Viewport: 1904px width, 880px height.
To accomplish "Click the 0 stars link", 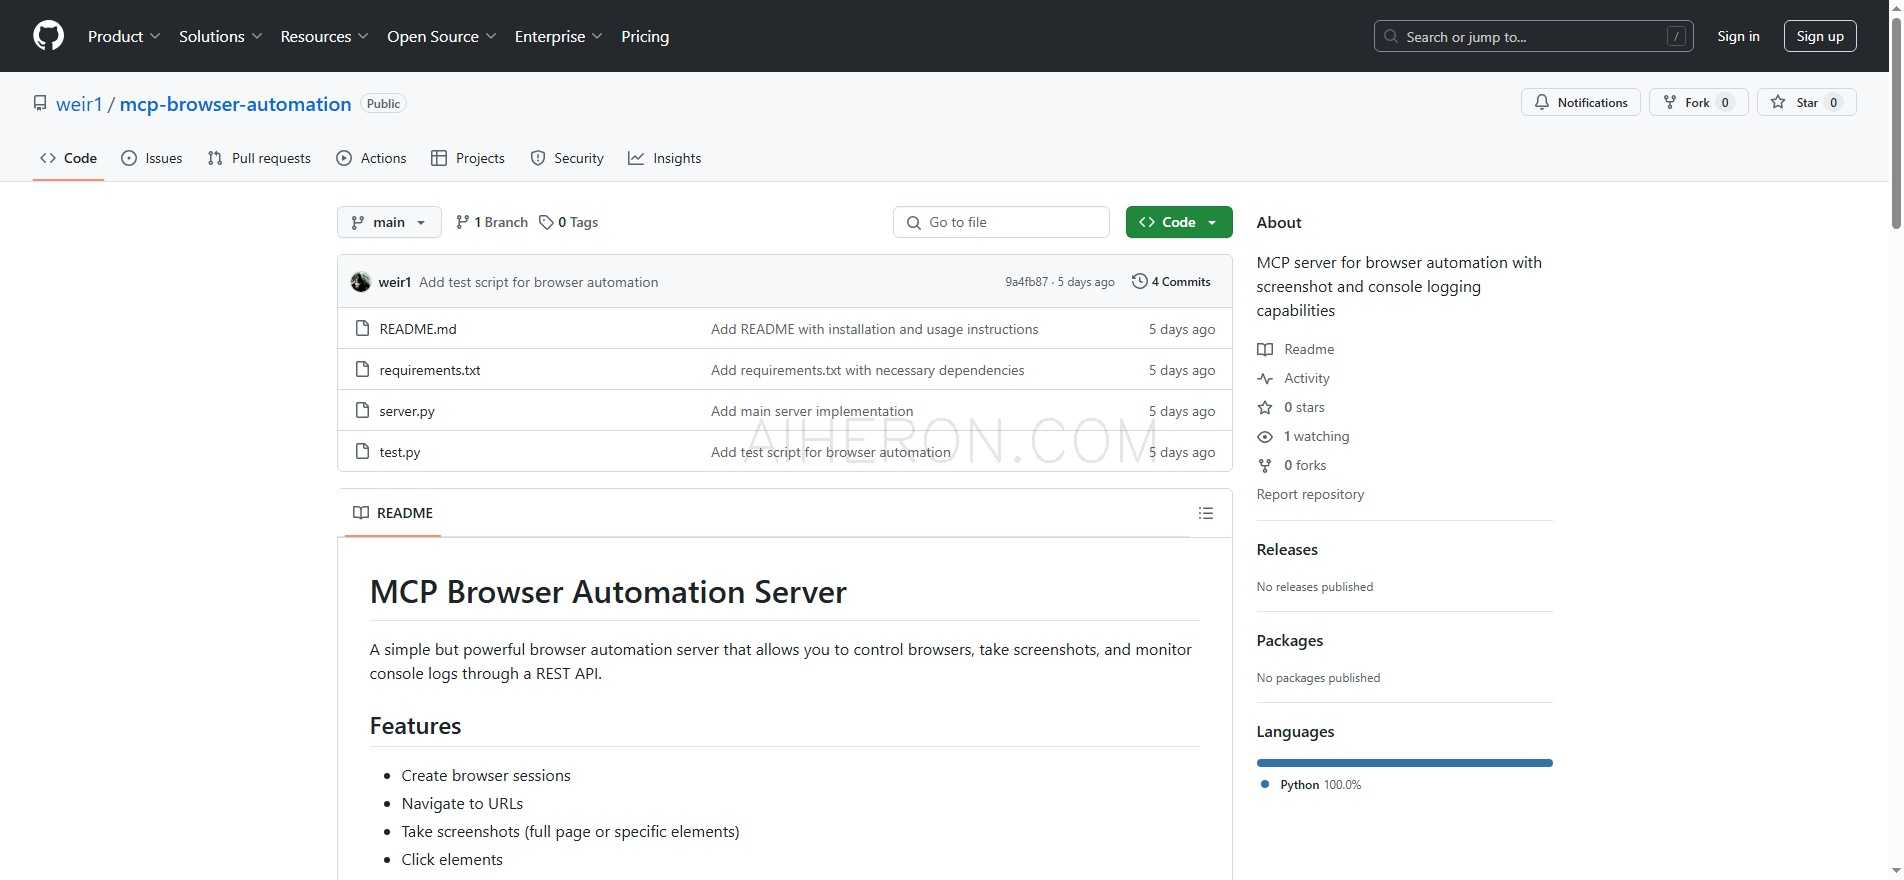I will pyautogui.click(x=1304, y=407).
